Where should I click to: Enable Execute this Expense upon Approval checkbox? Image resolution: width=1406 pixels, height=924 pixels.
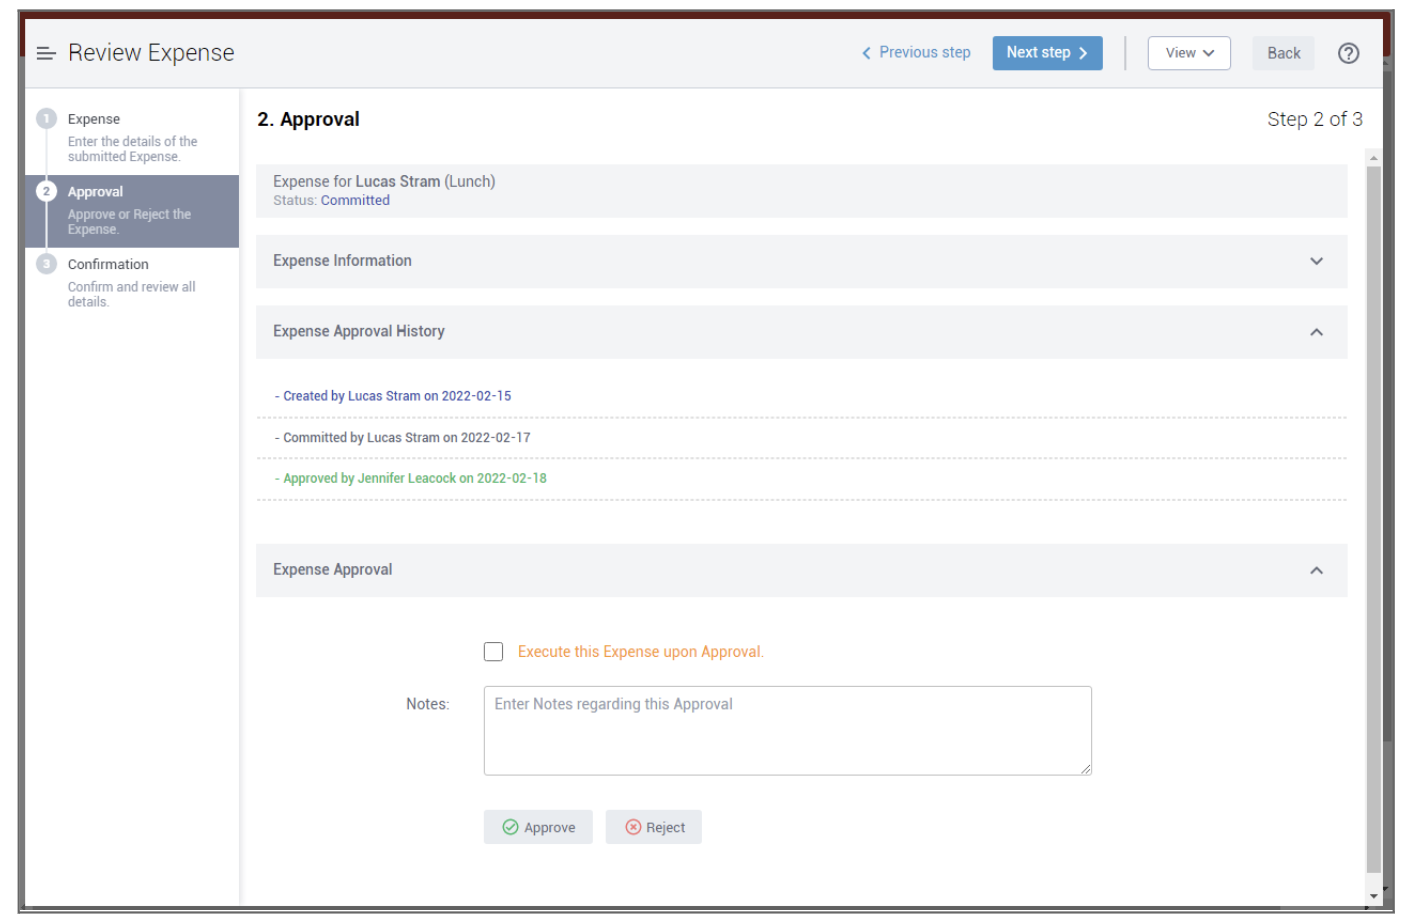click(493, 652)
